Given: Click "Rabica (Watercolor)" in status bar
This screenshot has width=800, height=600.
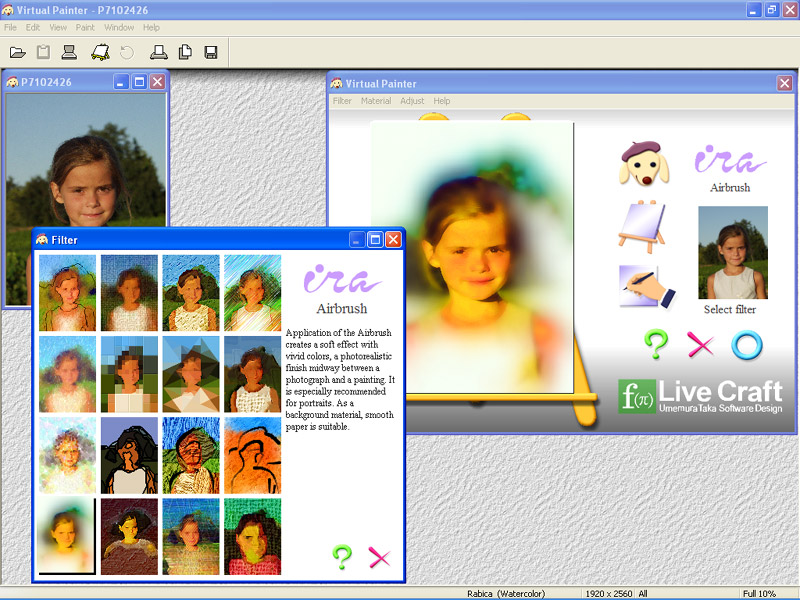Looking at the screenshot, I should tap(506, 593).
